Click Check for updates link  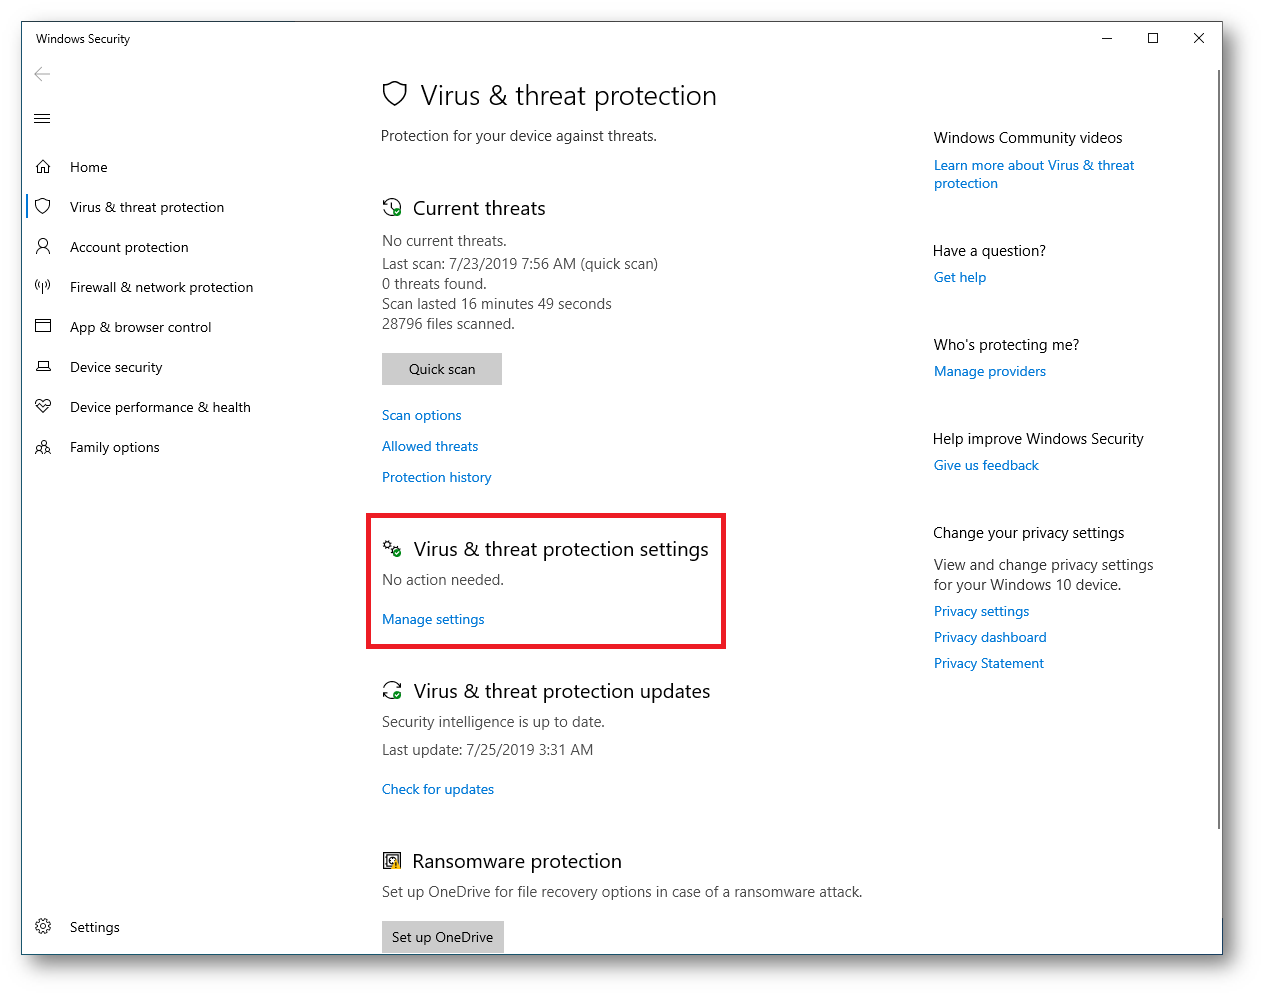click(x=438, y=789)
